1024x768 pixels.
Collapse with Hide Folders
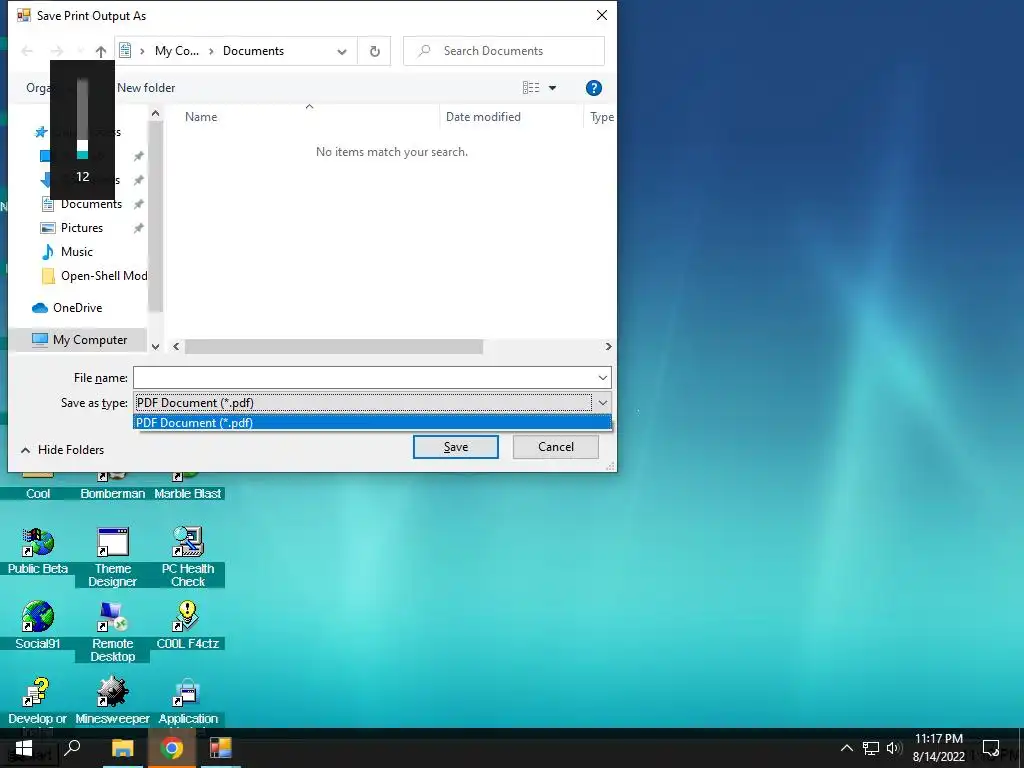point(63,450)
